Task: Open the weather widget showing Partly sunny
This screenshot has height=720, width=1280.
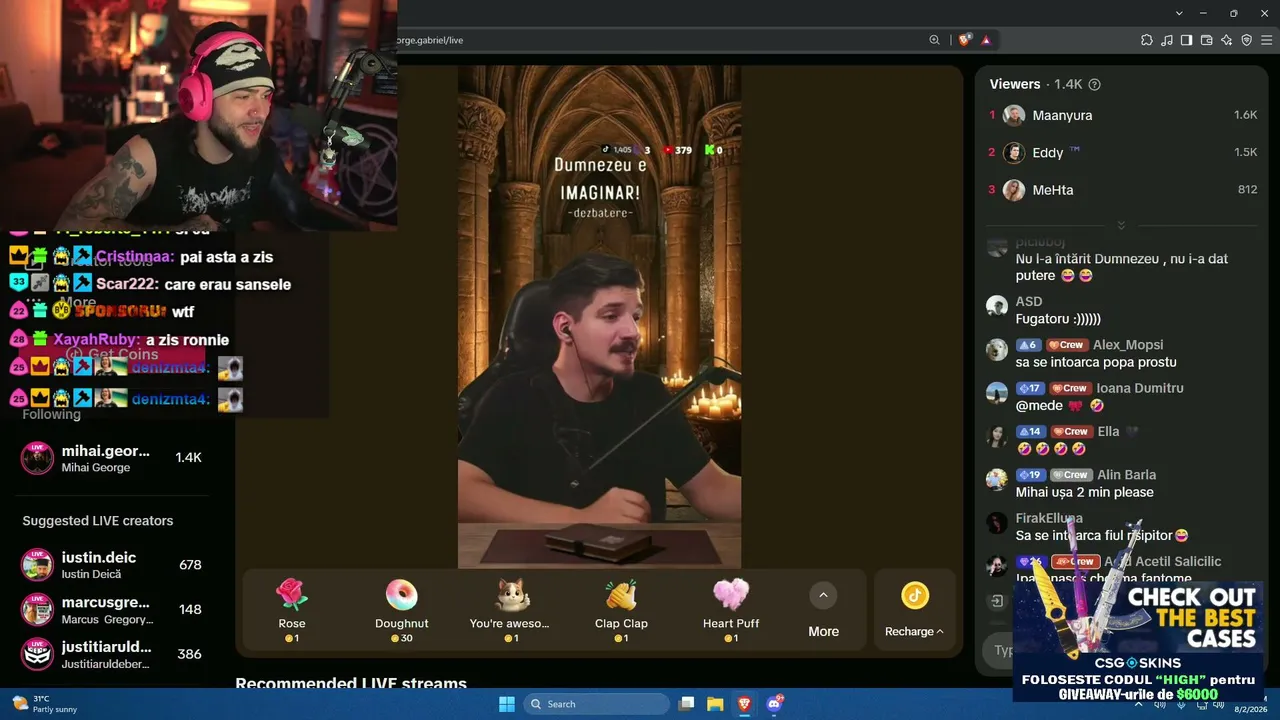Action: coord(45,704)
